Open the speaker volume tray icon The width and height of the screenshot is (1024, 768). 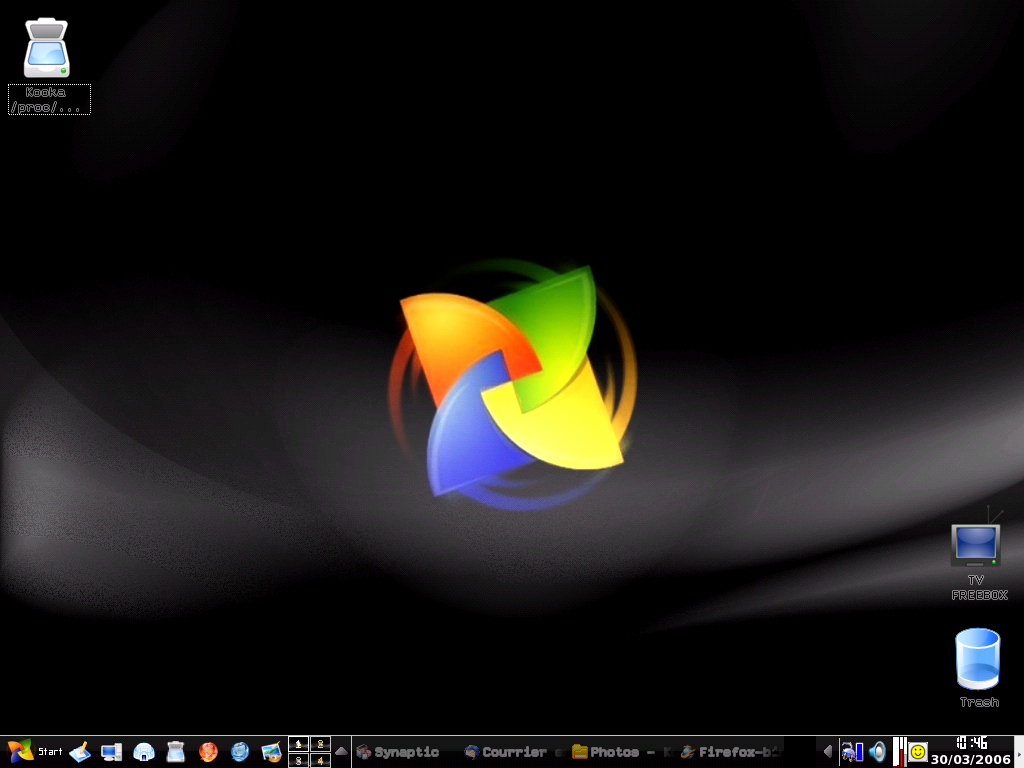point(878,752)
